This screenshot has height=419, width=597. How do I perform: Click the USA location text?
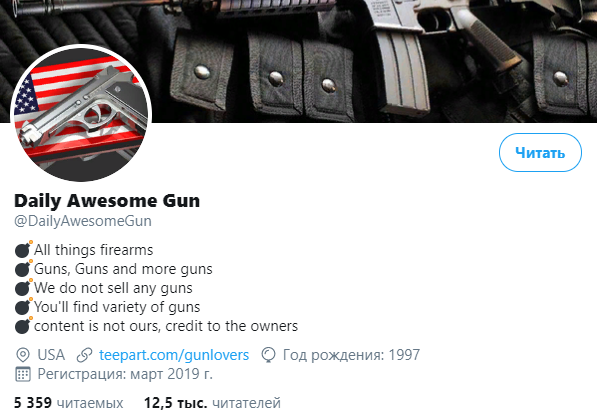pos(51,355)
